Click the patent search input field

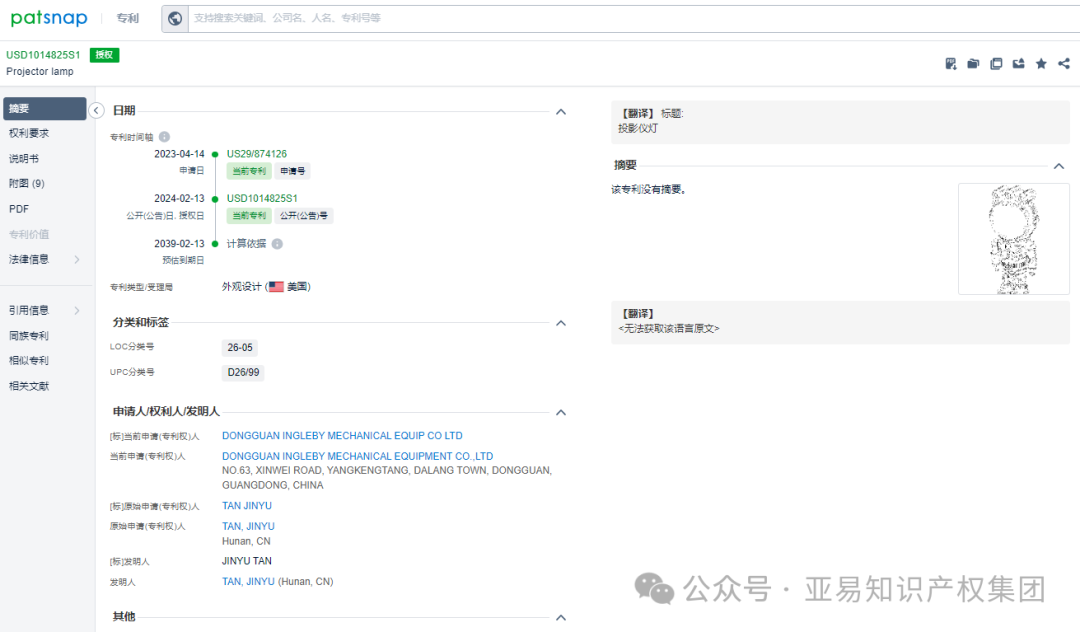pos(634,19)
